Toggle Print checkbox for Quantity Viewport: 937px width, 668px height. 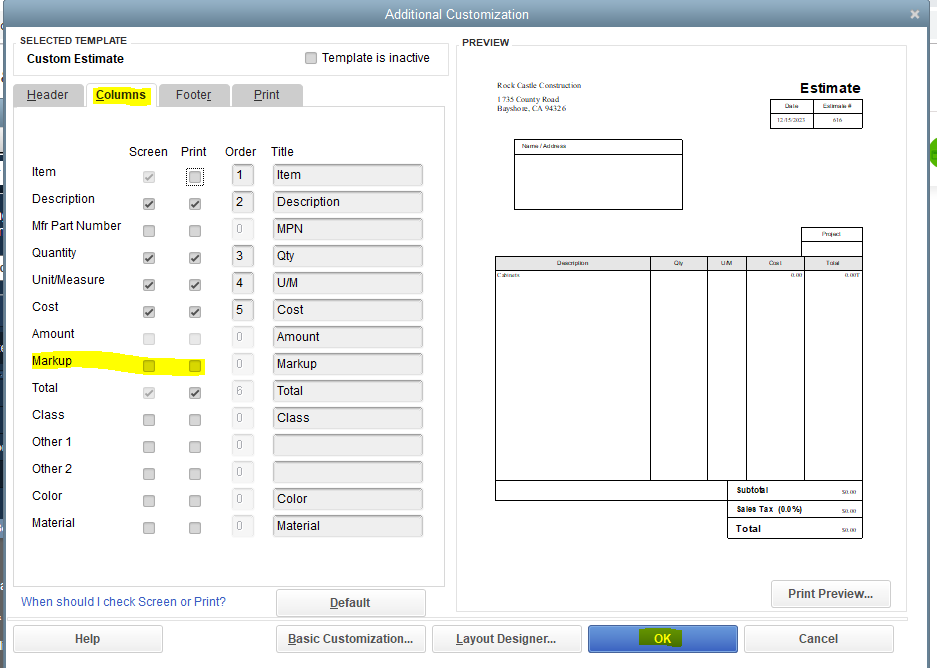tap(195, 258)
